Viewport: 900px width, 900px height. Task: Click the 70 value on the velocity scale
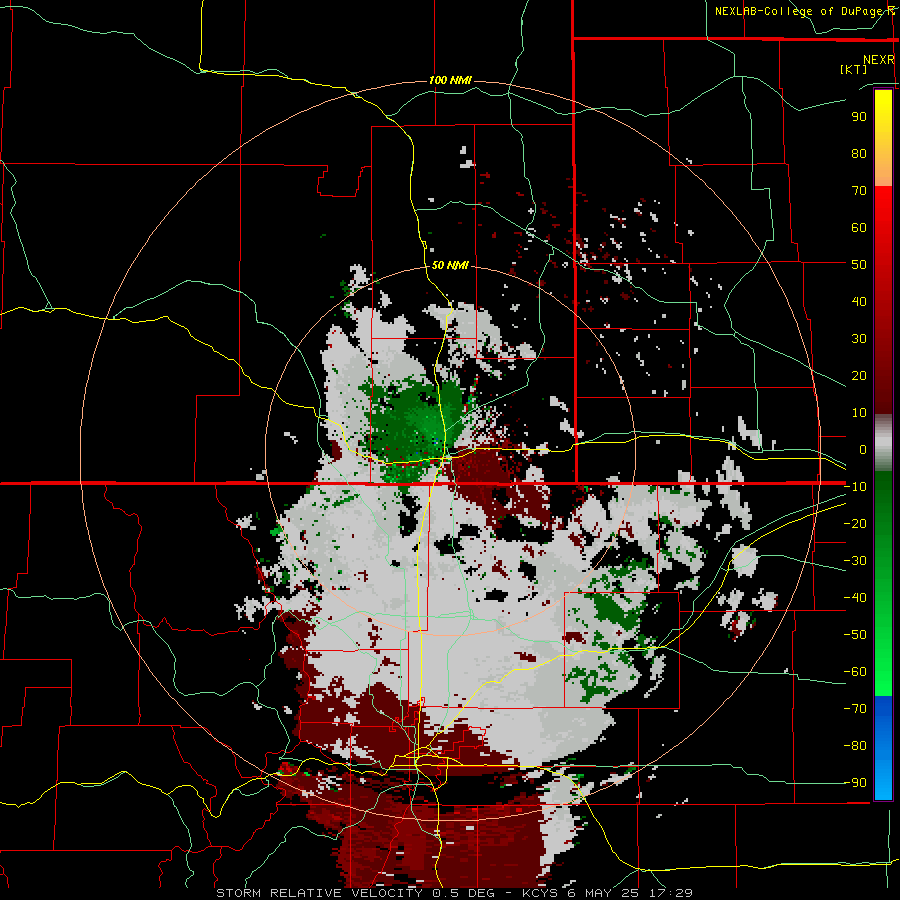tap(859, 191)
